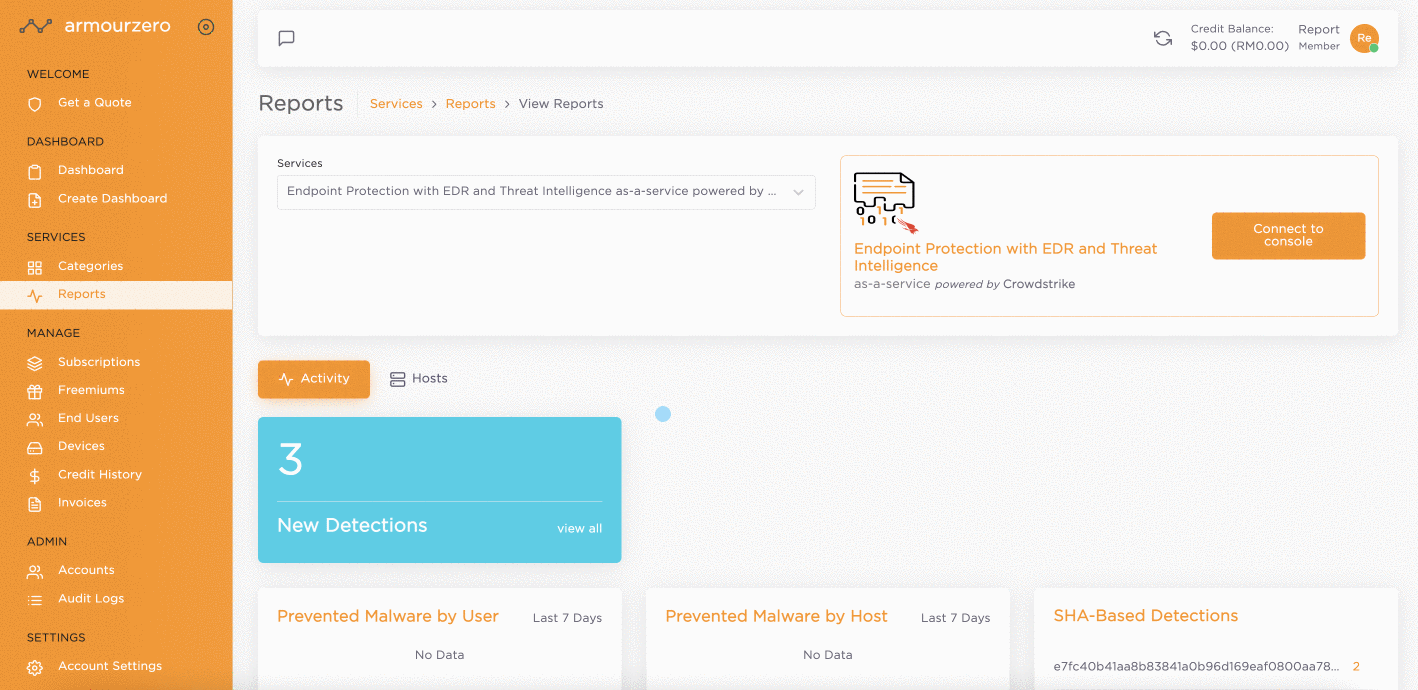
Task: Open Invoices in the sidebar
Action: coord(82,503)
